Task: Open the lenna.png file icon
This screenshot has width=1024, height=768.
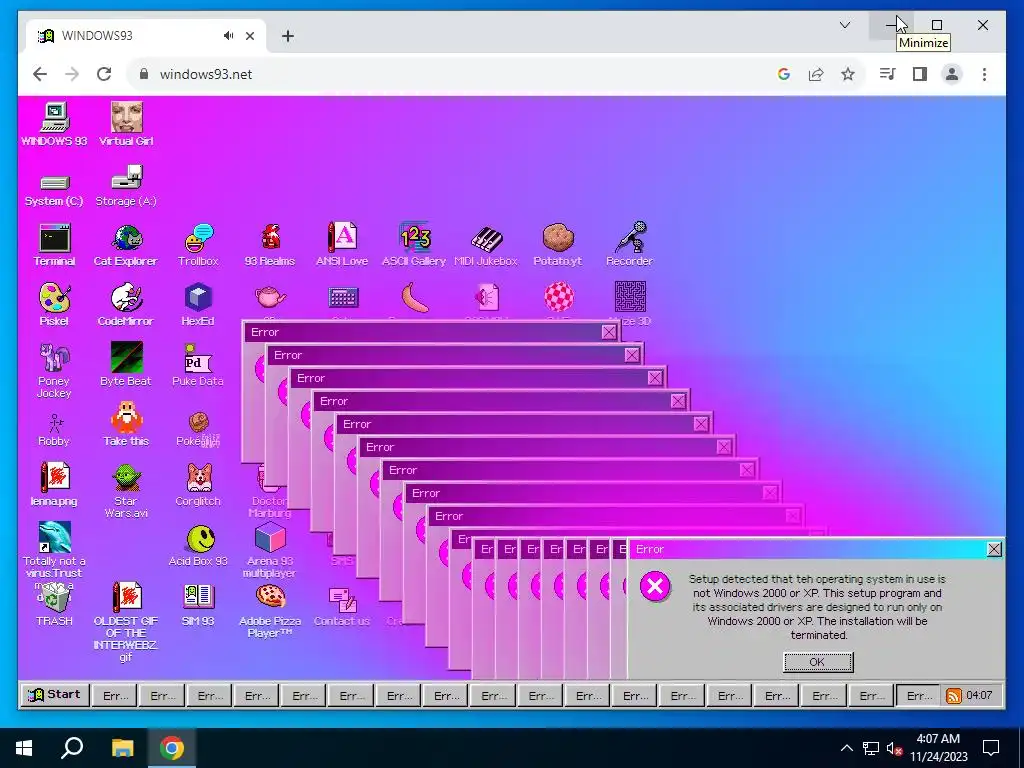Action: pos(54,485)
